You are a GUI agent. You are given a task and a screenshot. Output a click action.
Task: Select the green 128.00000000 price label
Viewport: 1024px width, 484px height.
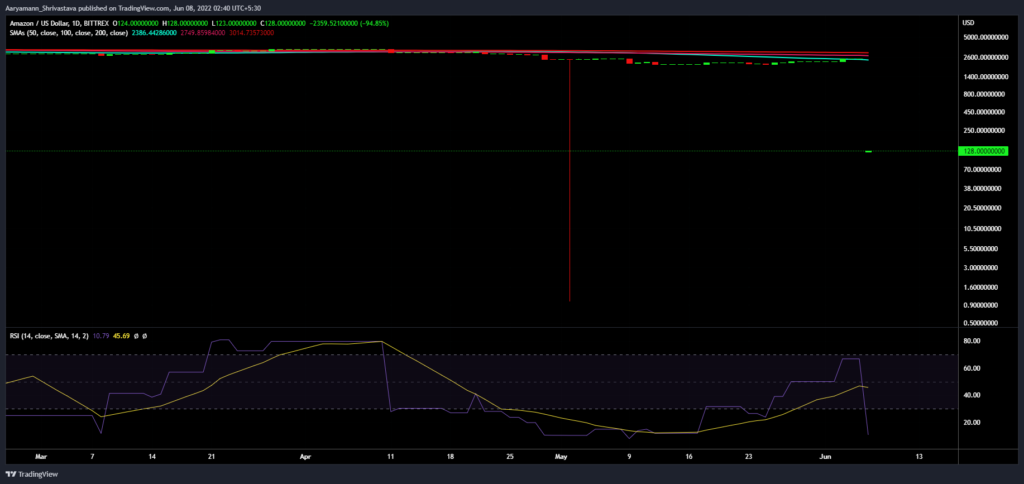tap(983, 152)
